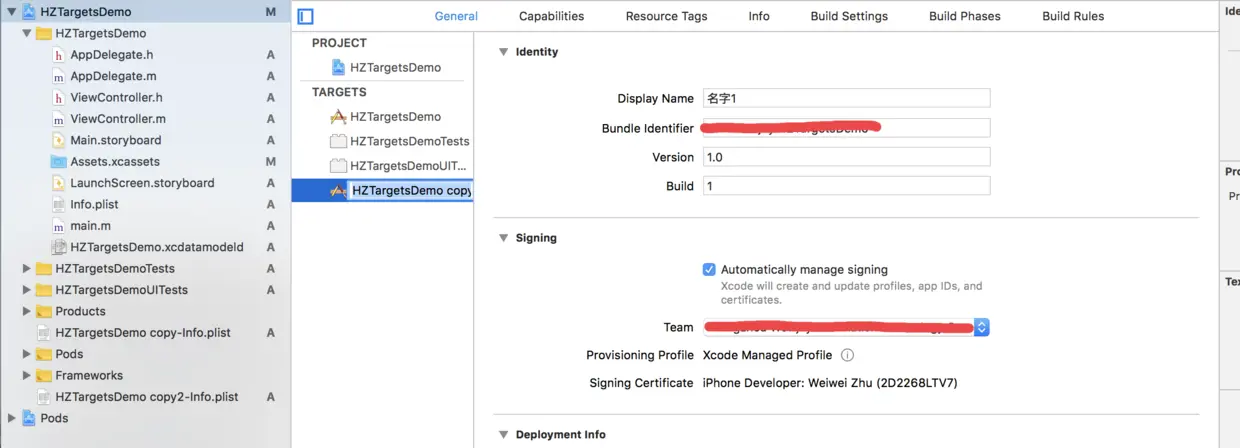Click the HZTargetsDemo.xcdatamodeld file icon
Screen dimensions: 1240x448
pyautogui.click(x=59, y=247)
